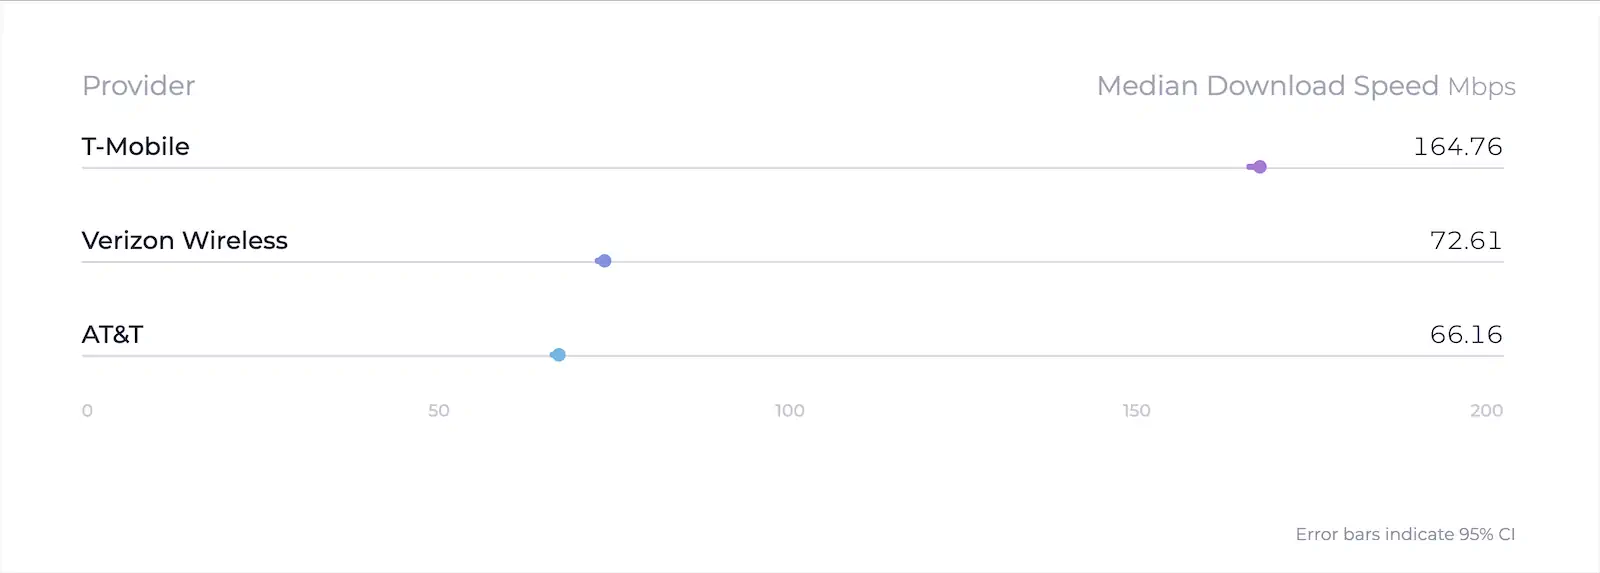Viewport: 1600px width, 573px height.
Task: Click the 150 axis tick label
Action: (1136, 410)
